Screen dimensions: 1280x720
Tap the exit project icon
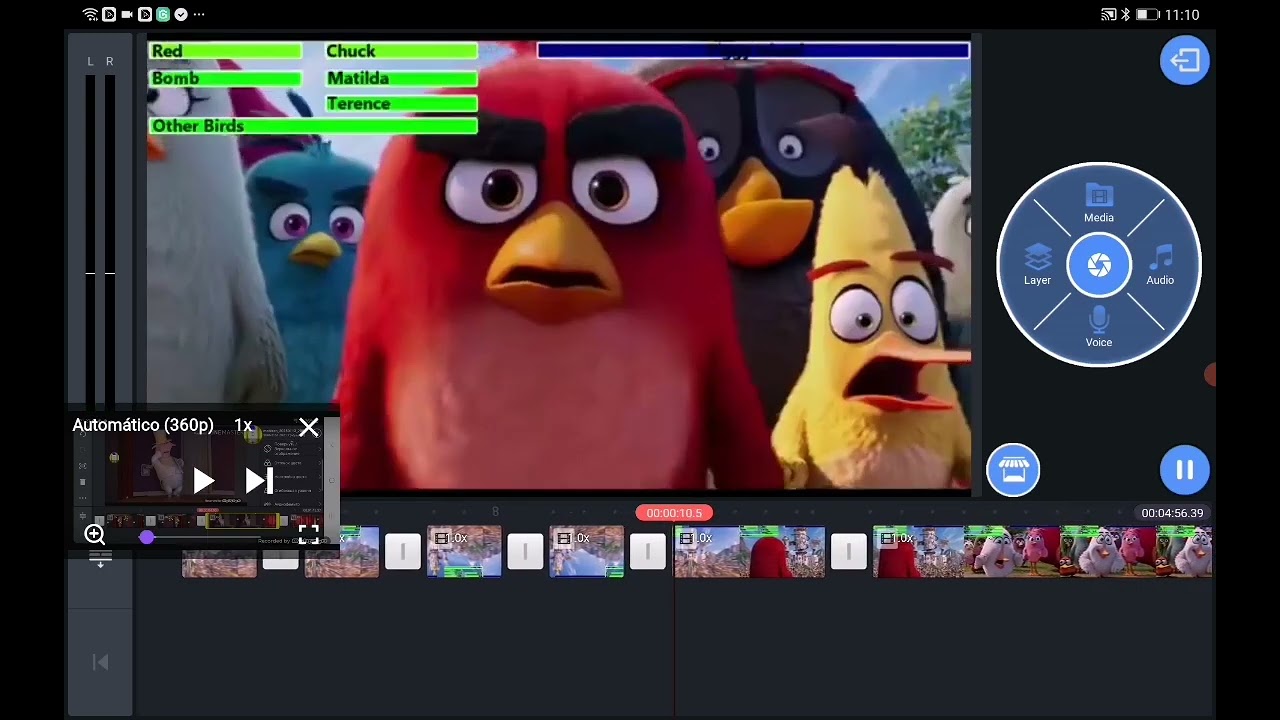(x=1184, y=61)
